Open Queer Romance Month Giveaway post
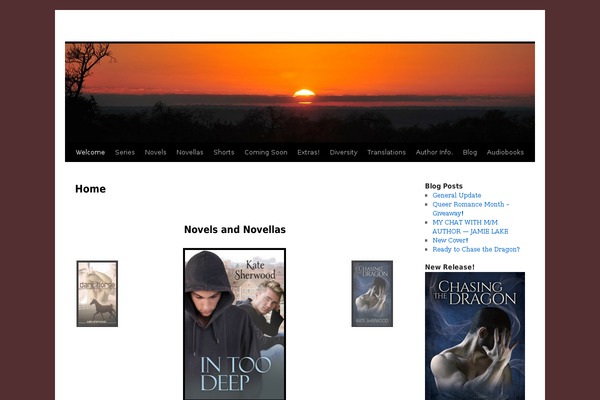This screenshot has width=600, height=400. (x=471, y=209)
